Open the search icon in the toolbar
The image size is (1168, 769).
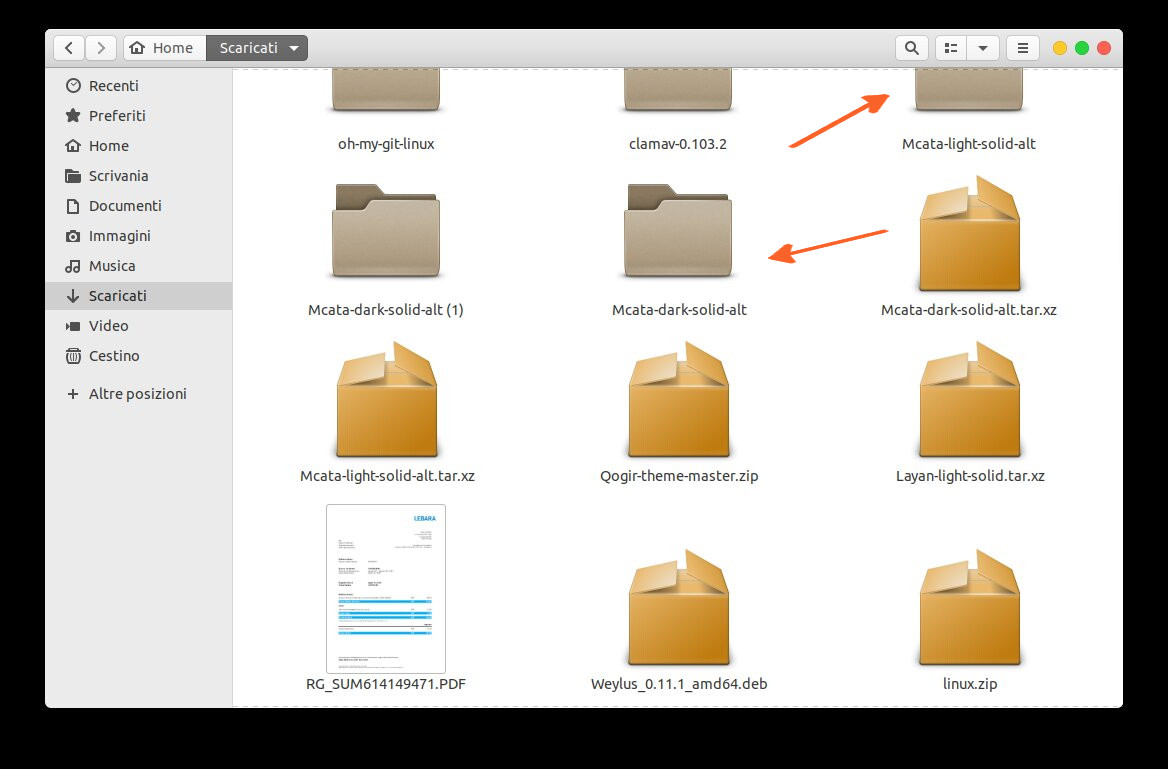911,47
